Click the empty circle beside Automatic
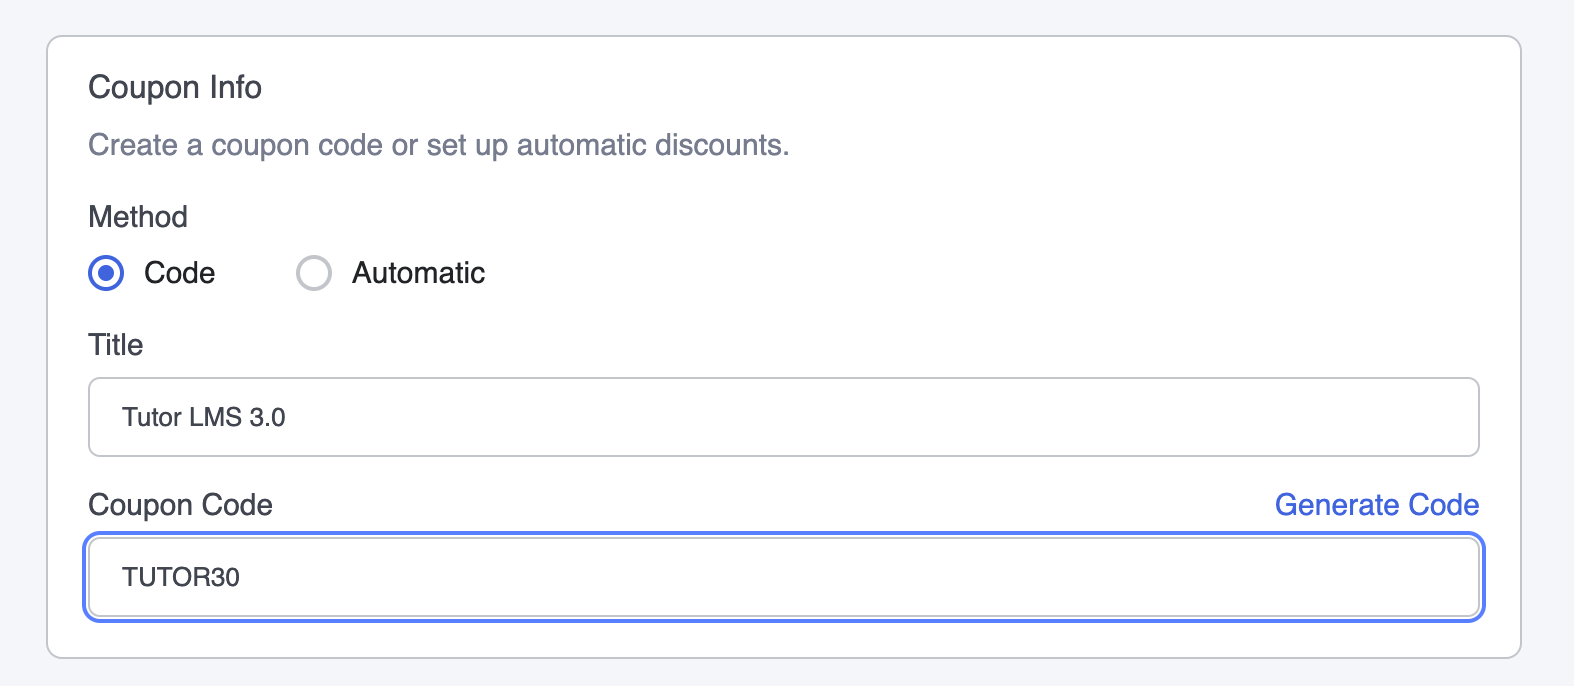The height and width of the screenshot is (686, 1574). click(x=314, y=273)
